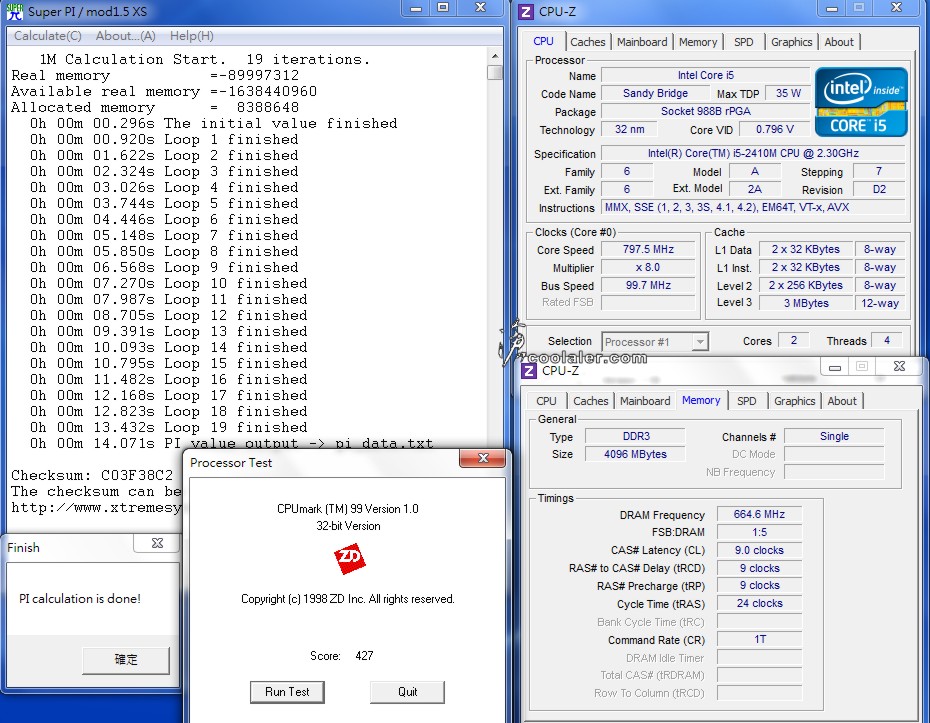
Task: Click the Super PI scrollbar up arrow
Action: pyautogui.click(x=495, y=56)
